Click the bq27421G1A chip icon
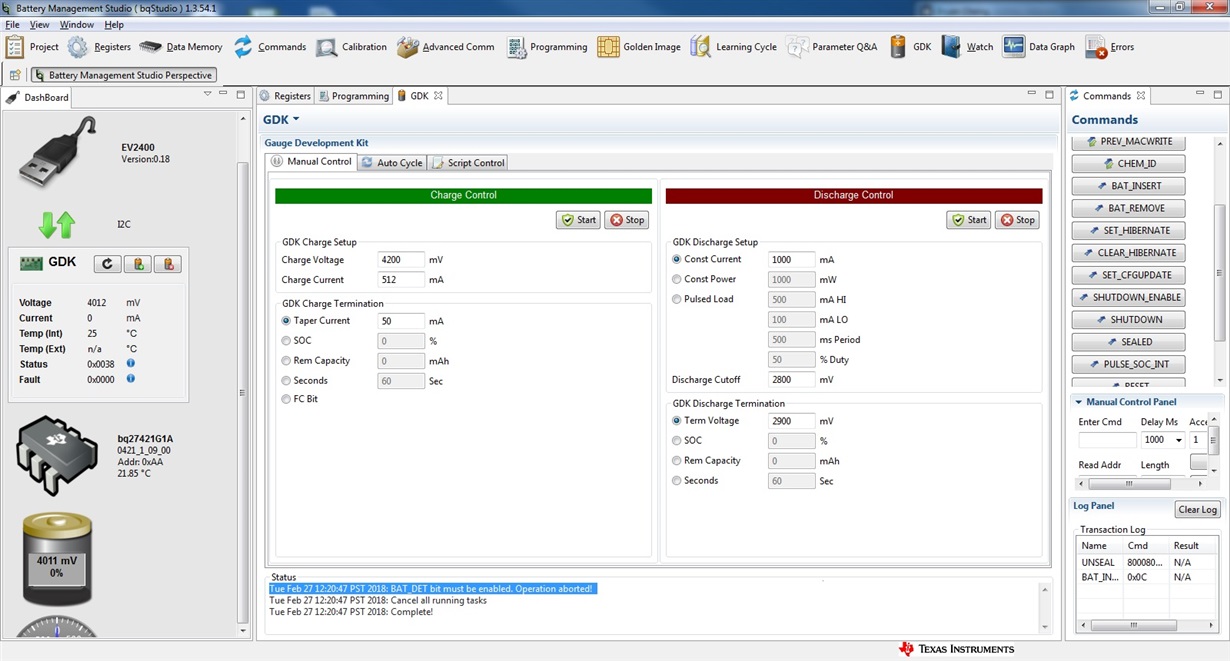 coord(56,455)
